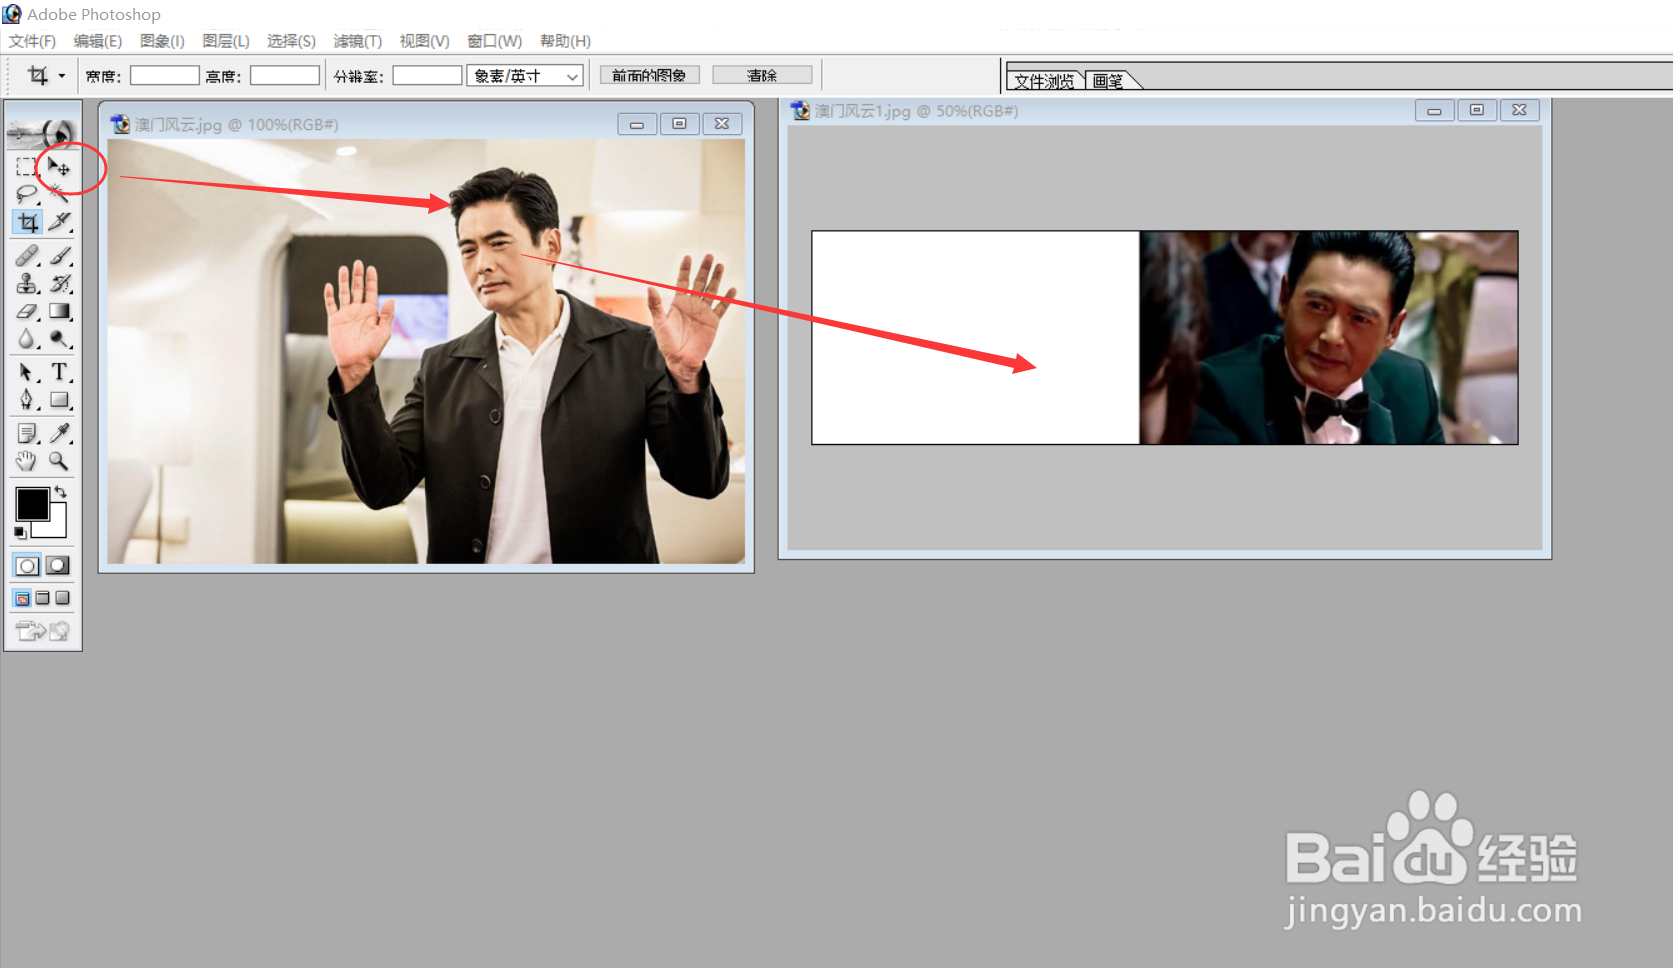The height and width of the screenshot is (968, 1673).
Task: Select the Notes tool
Action: [x=27, y=433]
